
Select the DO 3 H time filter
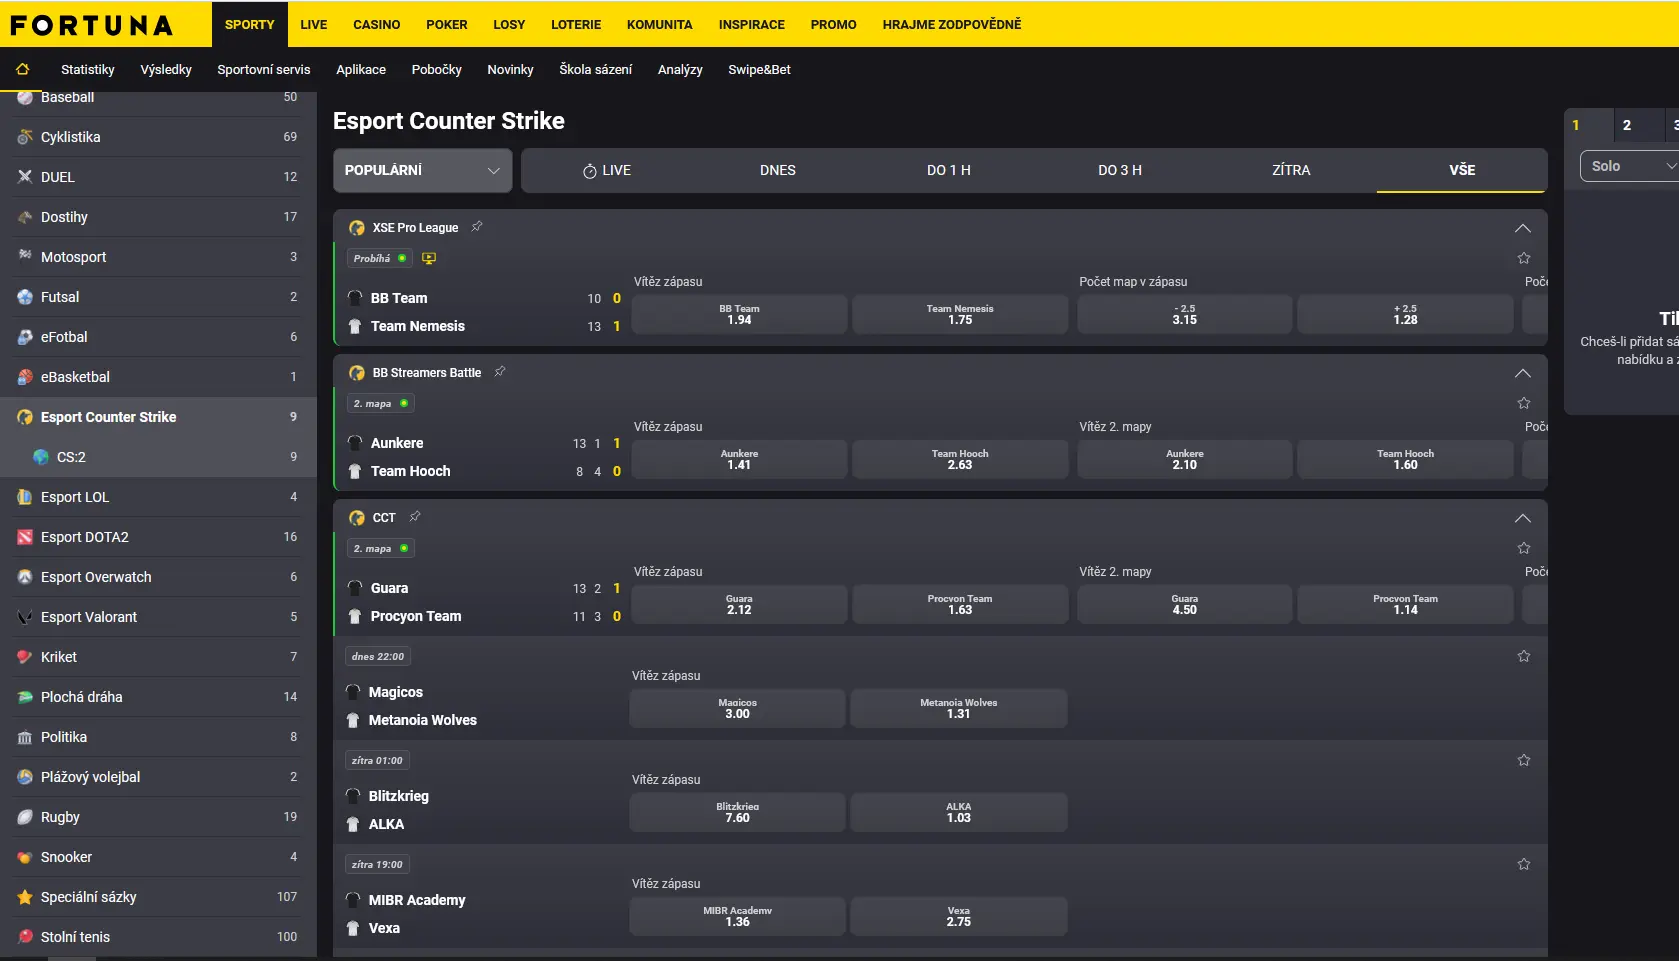tap(1120, 170)
